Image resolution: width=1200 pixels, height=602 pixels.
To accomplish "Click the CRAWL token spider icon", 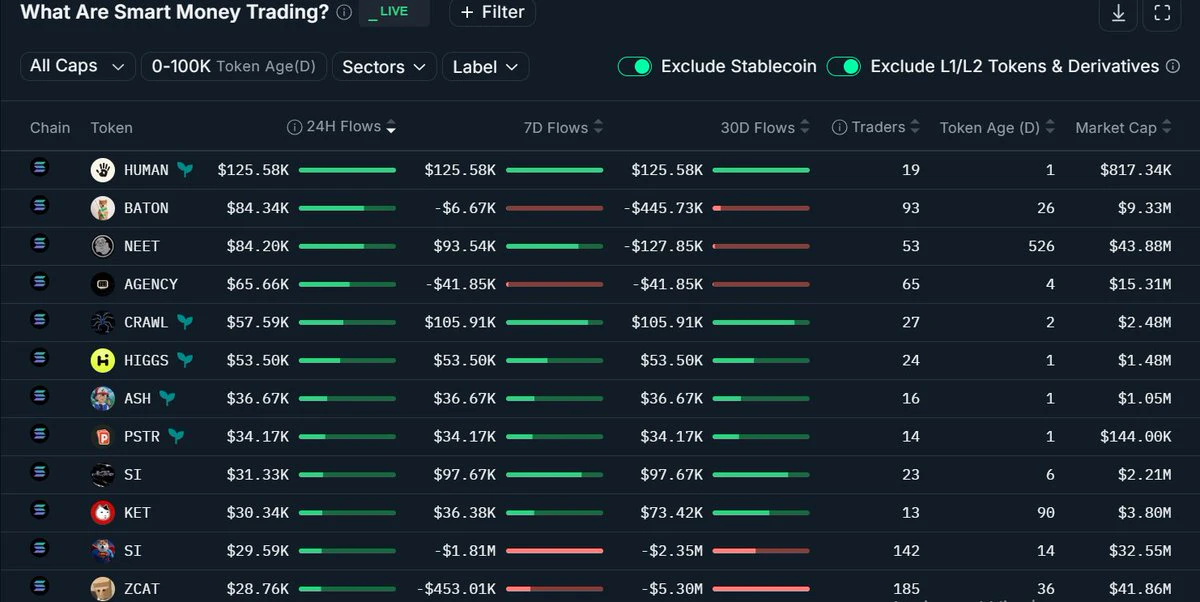I will point(103,322).
